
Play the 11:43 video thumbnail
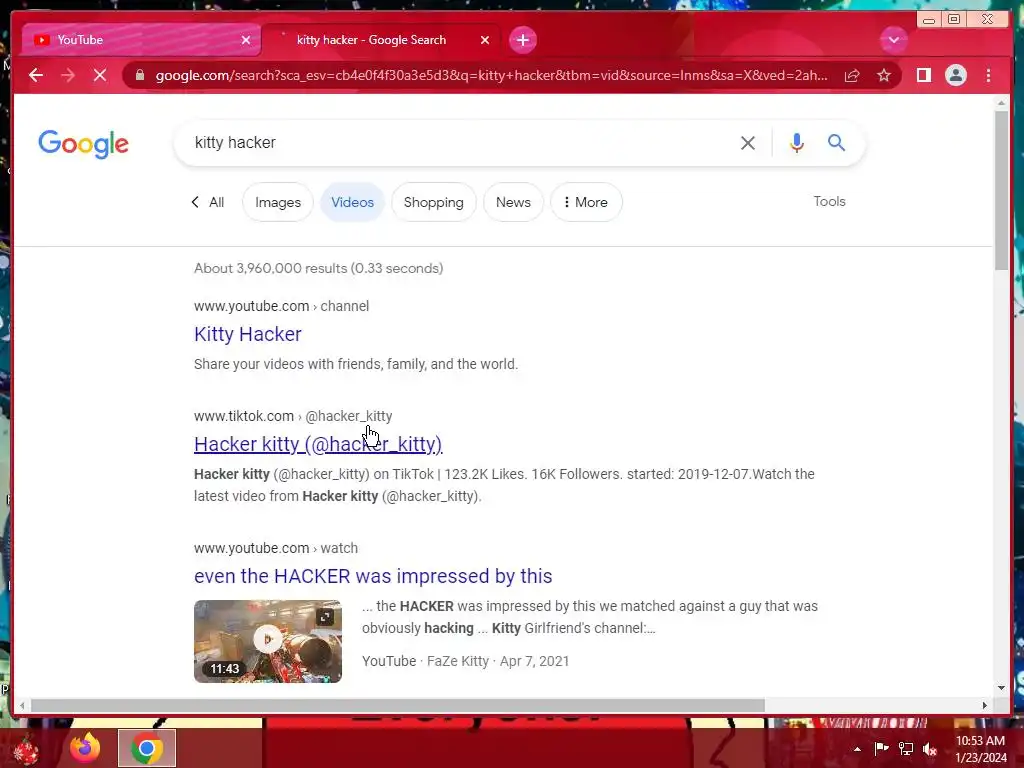[x=268, y=641]
